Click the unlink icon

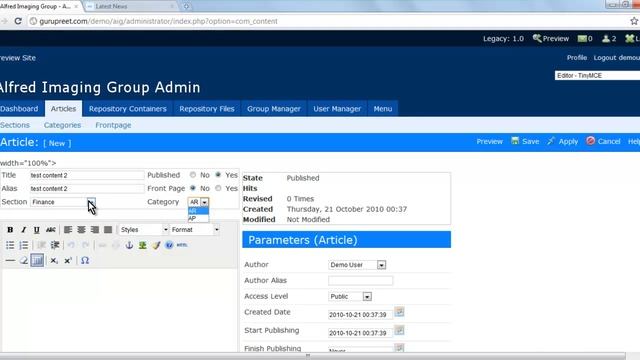coord(116,245)
